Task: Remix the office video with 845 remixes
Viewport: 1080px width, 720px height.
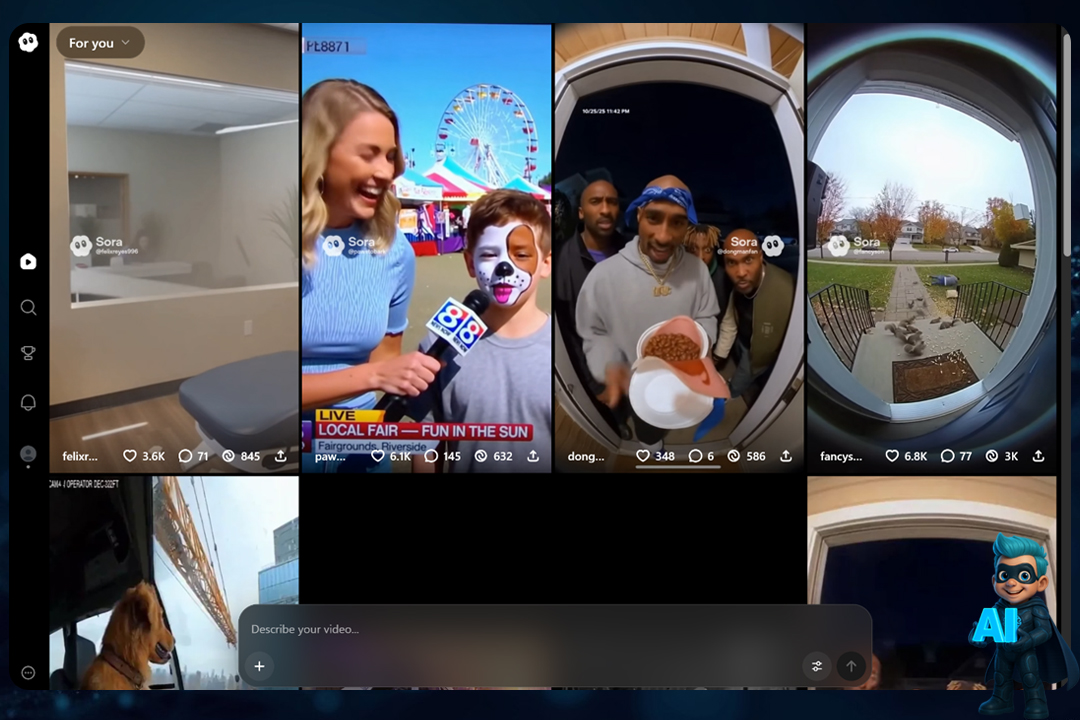Action: pos(228,456)
